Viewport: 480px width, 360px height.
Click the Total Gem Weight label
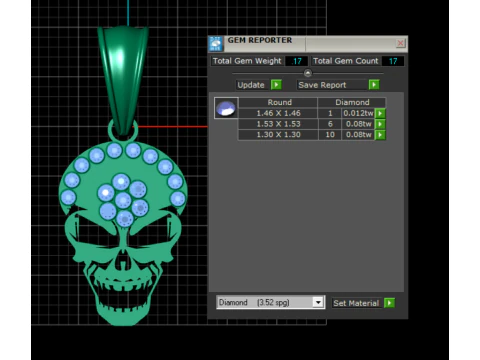[x=247, y=61]
